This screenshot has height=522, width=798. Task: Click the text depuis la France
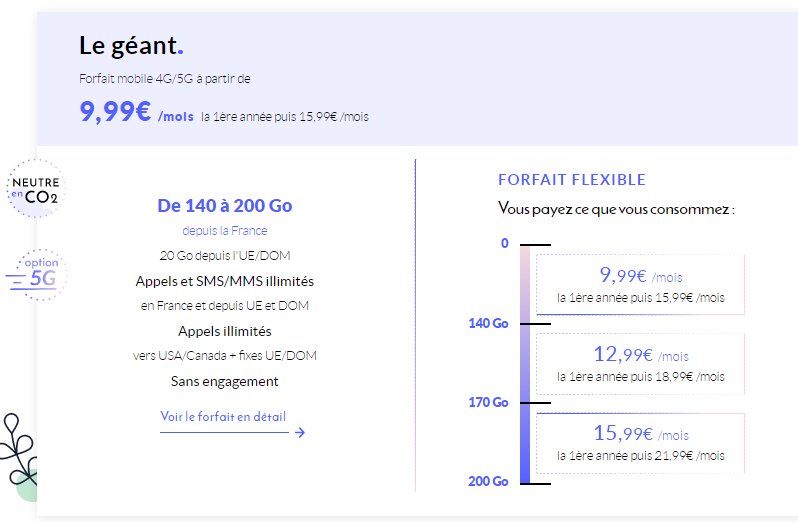224,230
